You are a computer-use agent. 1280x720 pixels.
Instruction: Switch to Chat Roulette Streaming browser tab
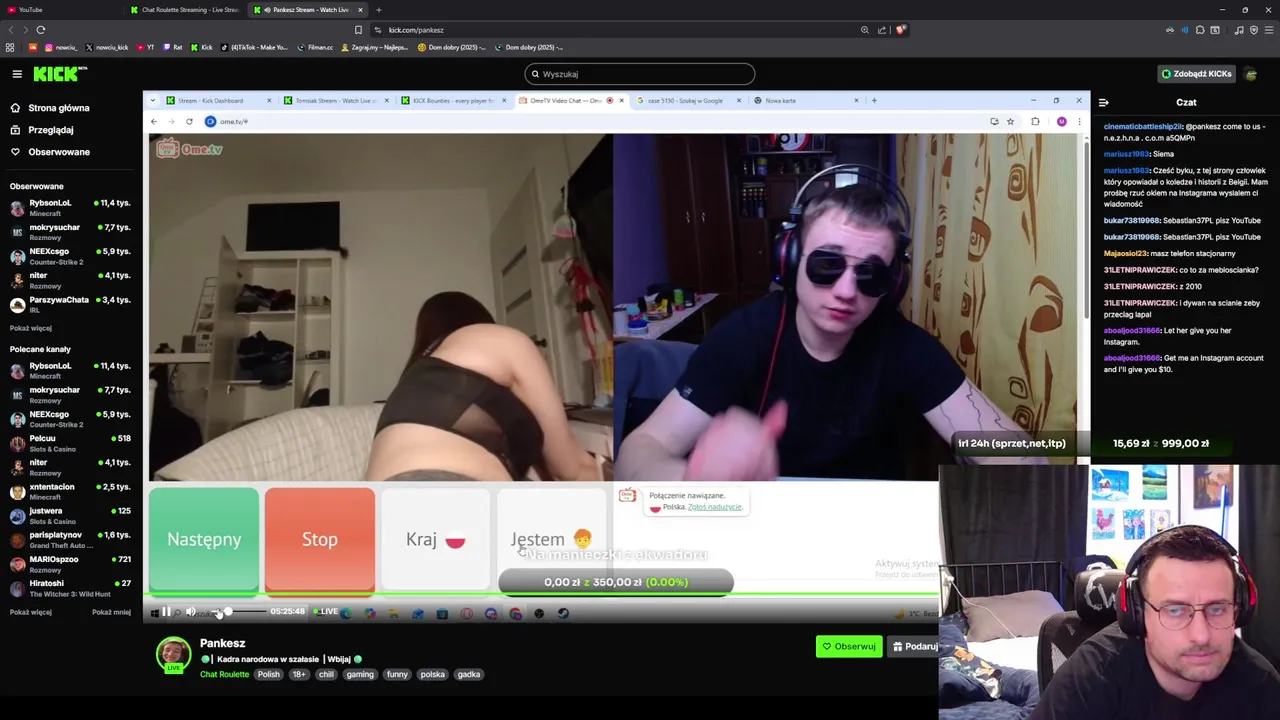pos(185,10)
